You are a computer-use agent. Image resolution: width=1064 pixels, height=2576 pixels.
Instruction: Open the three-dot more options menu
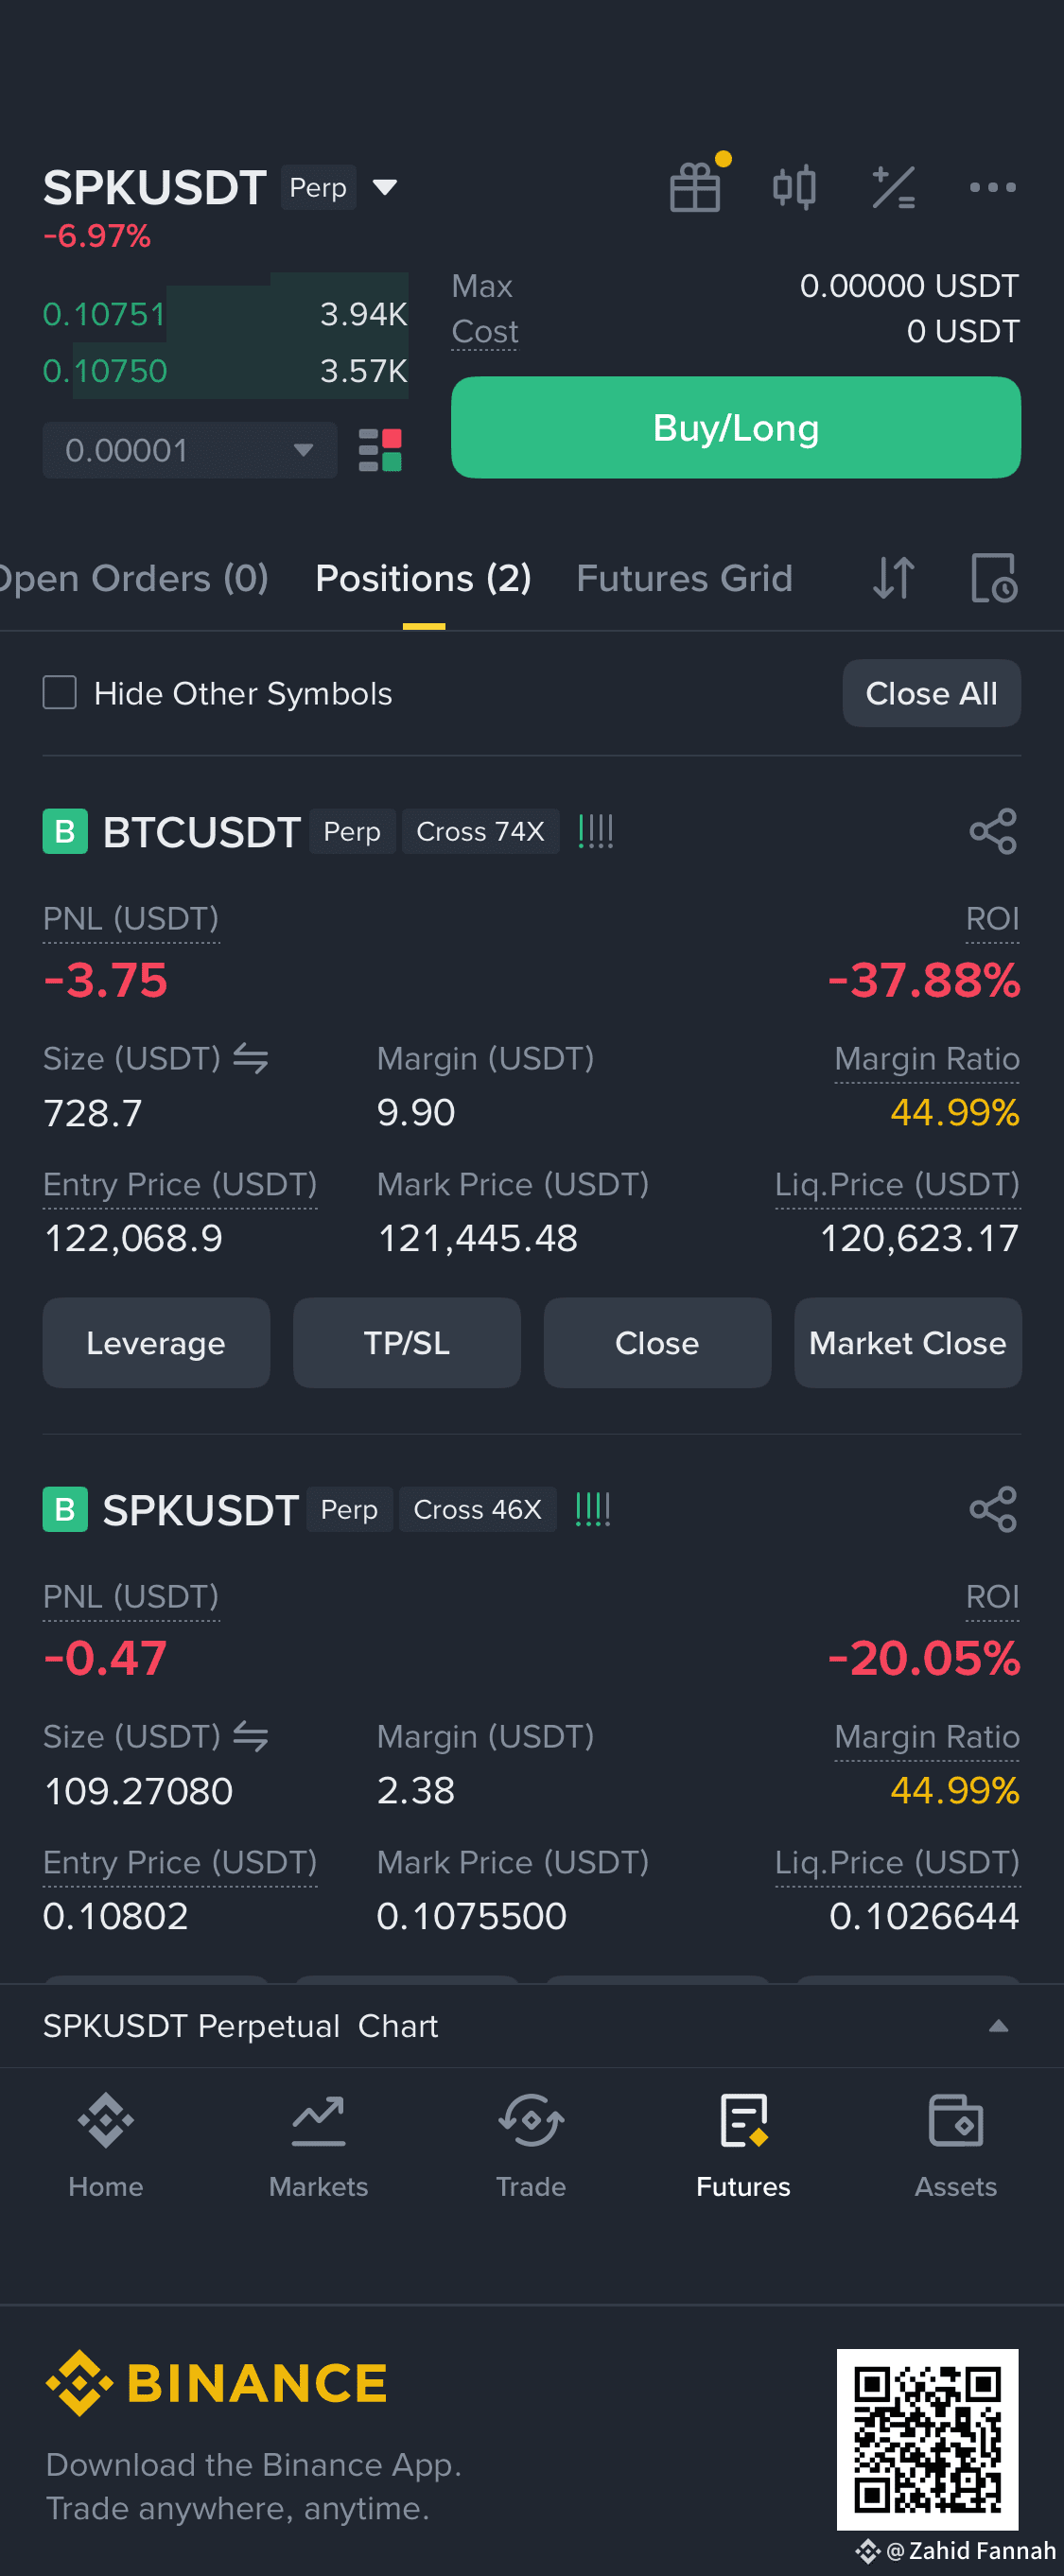coord(992,187)
